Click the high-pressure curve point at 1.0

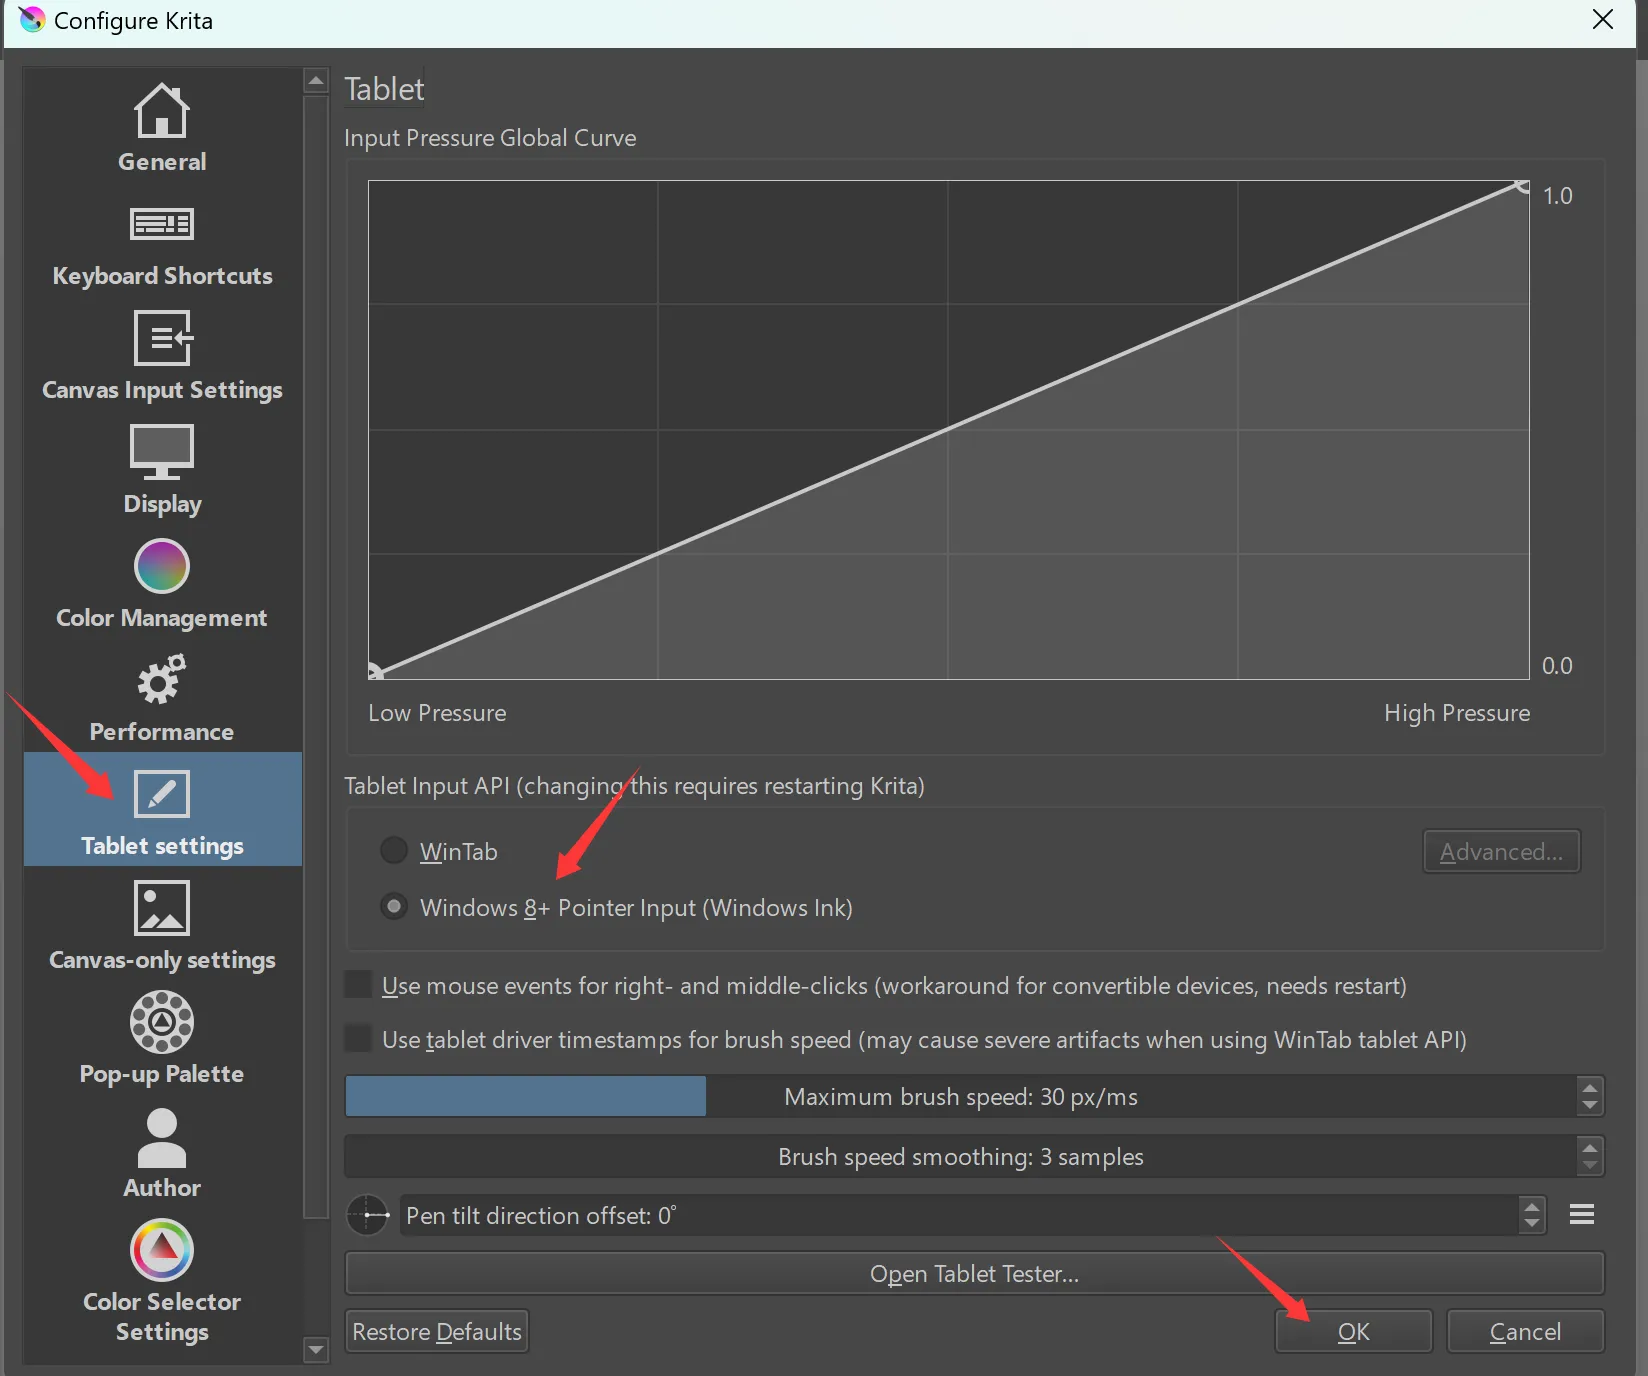point(1522,187)
